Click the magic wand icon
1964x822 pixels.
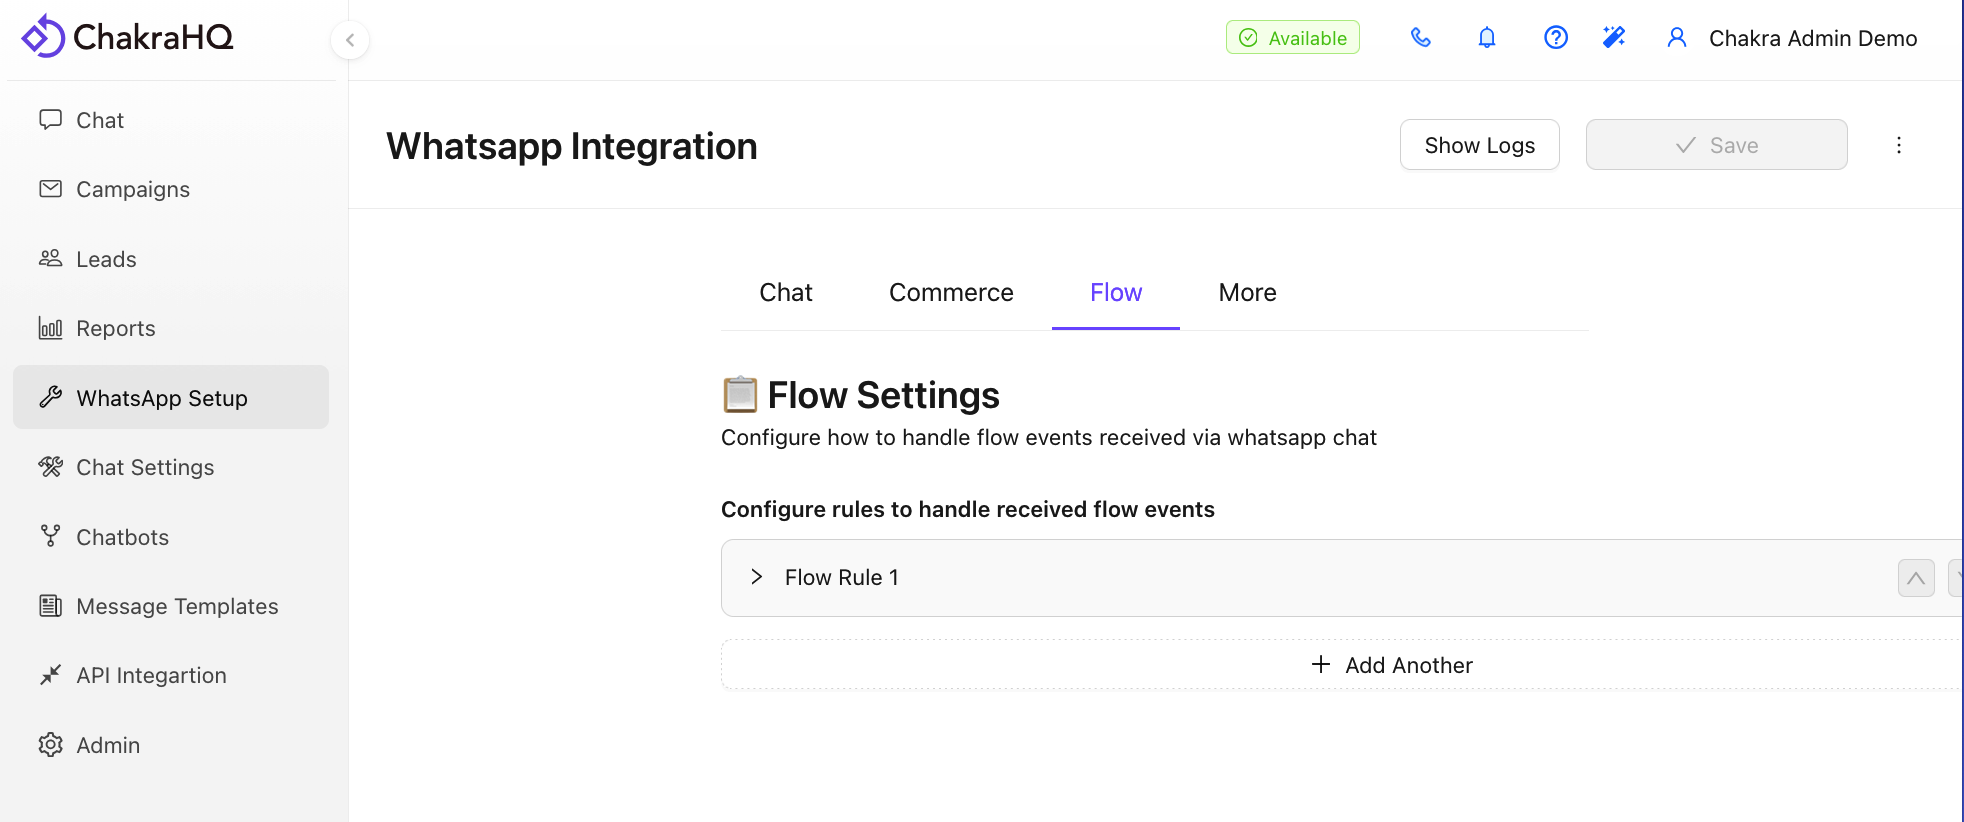1614,38
